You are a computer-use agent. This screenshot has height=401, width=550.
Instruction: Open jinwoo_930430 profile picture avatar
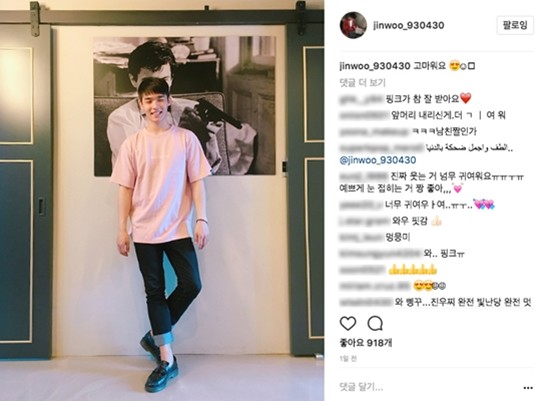click(x=353, y=25)
